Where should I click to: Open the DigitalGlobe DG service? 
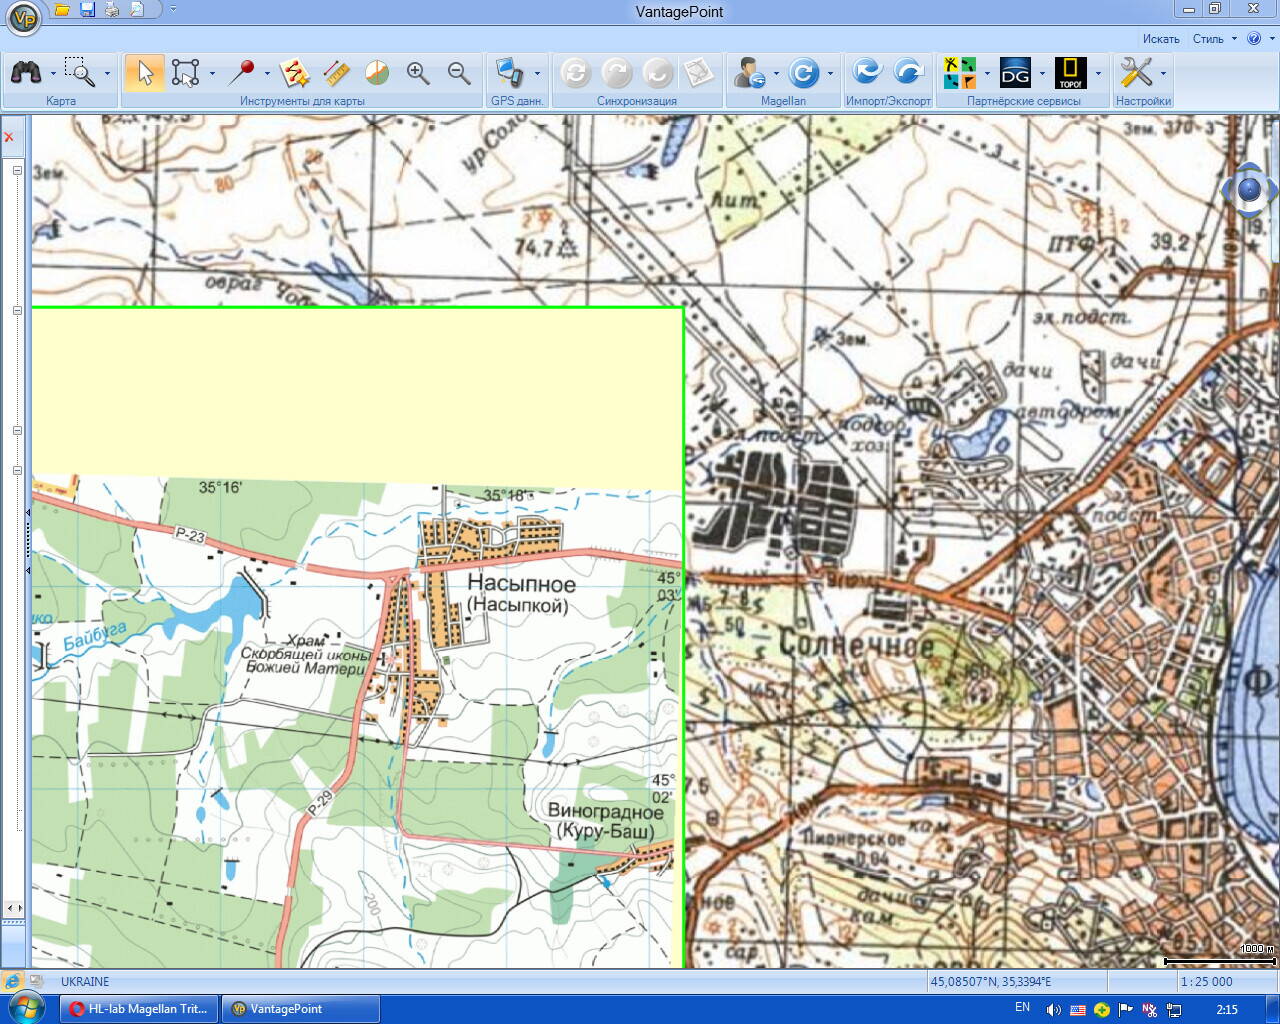coord(1015,73)
